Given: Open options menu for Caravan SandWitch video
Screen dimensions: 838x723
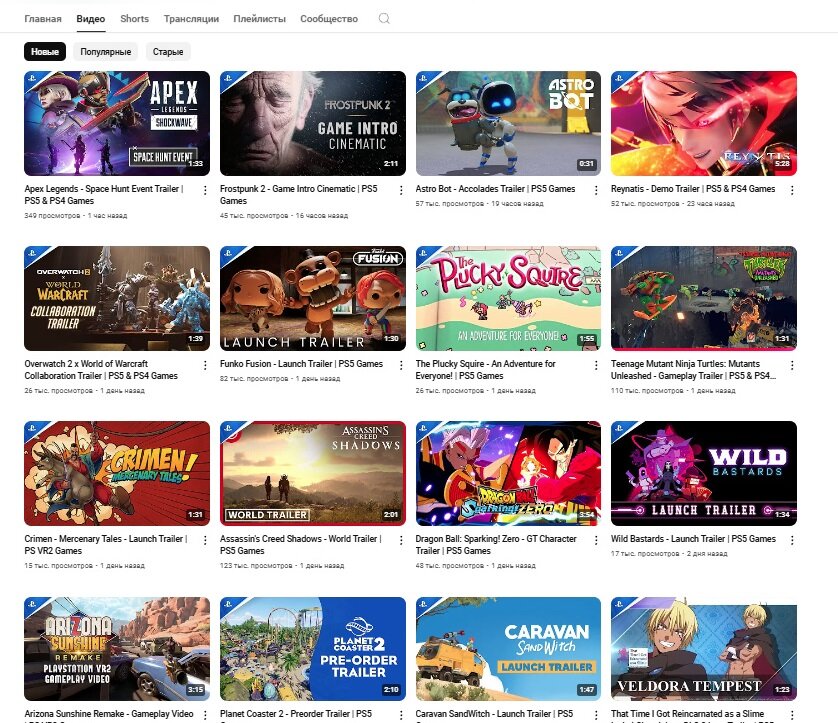Looking at the screenshot, I should [596, 715].
